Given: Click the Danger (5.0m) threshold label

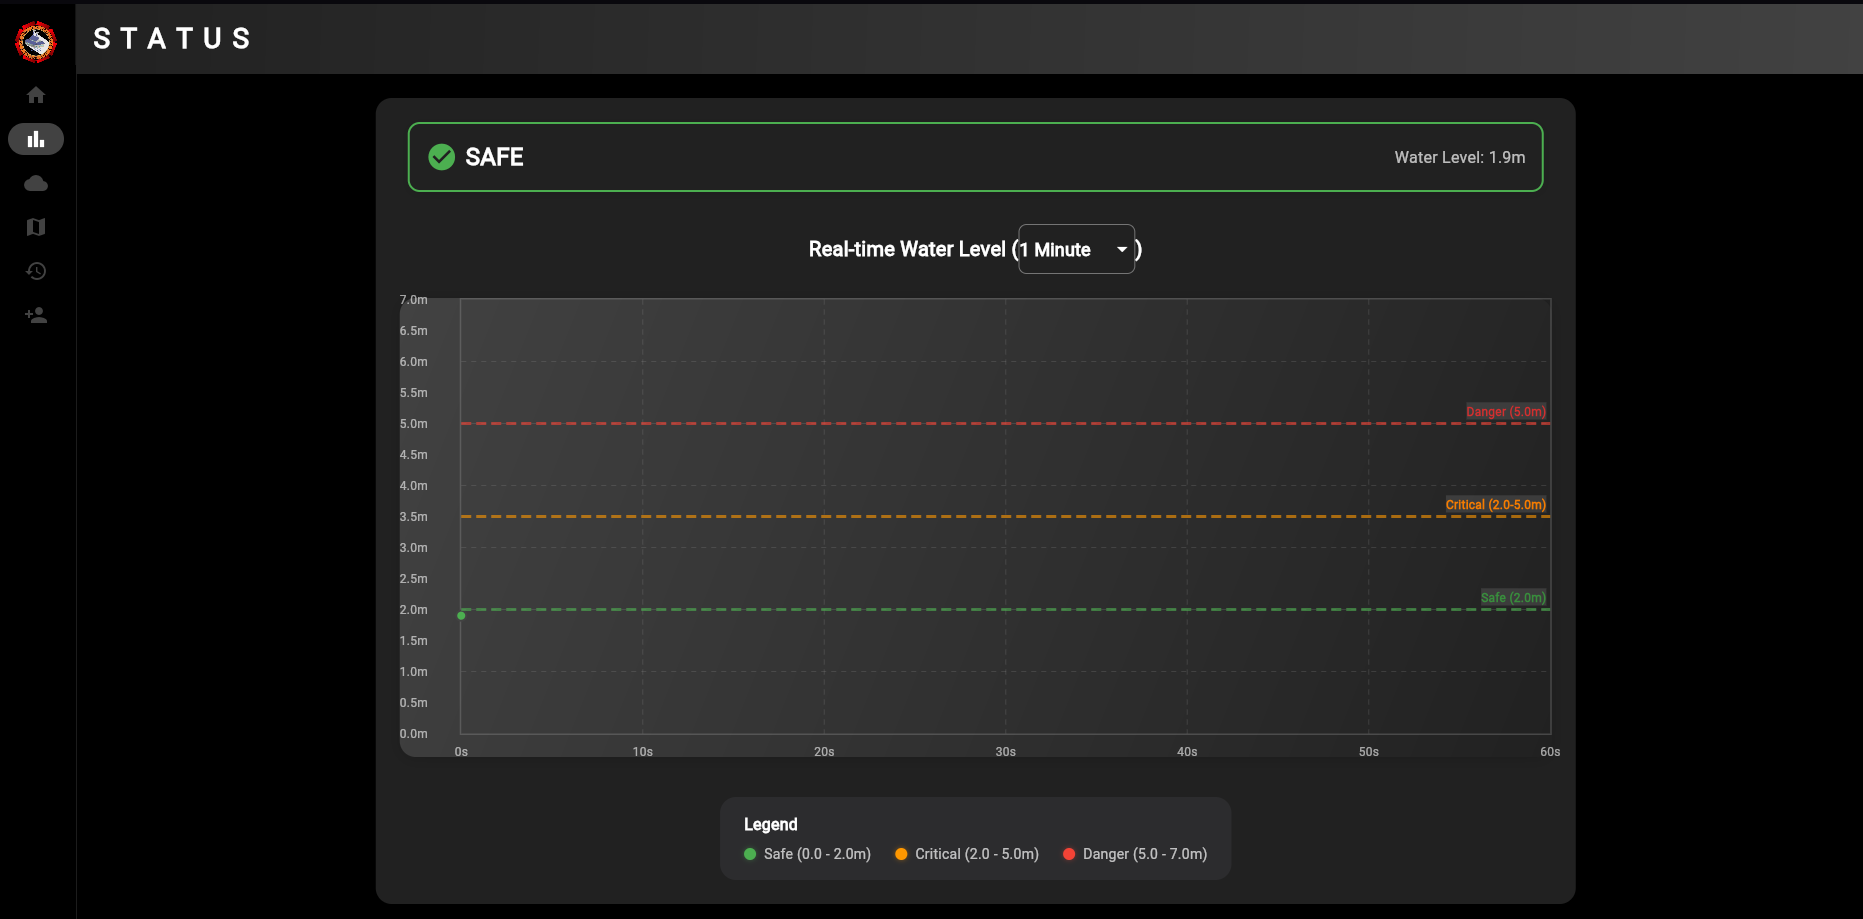Looking at the screenshot, I should click(1506, 412).
